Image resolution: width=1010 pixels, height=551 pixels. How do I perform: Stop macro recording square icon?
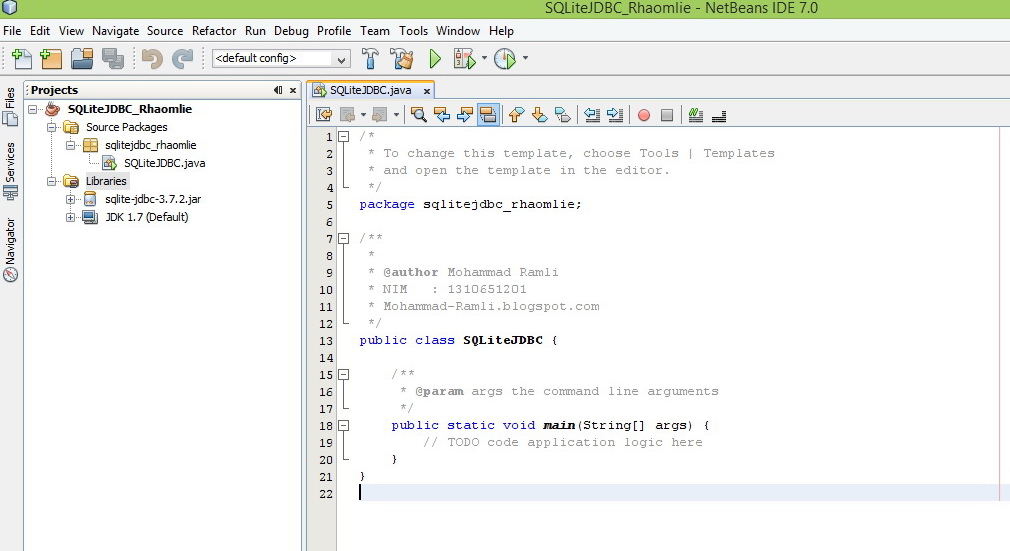(667, 115)
